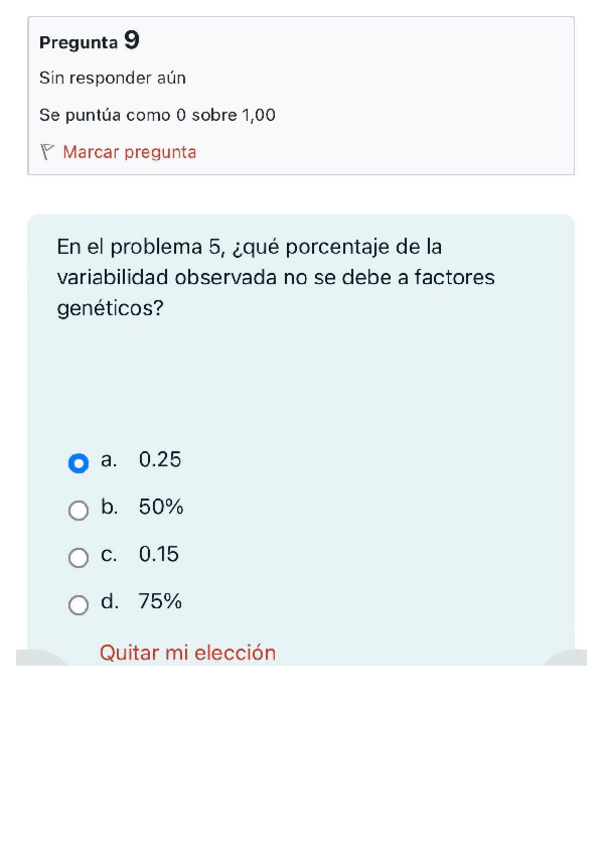This screenshot has width=600, height=848.
Task: Clear selection with Quitar mi elección
Action: 188,653
